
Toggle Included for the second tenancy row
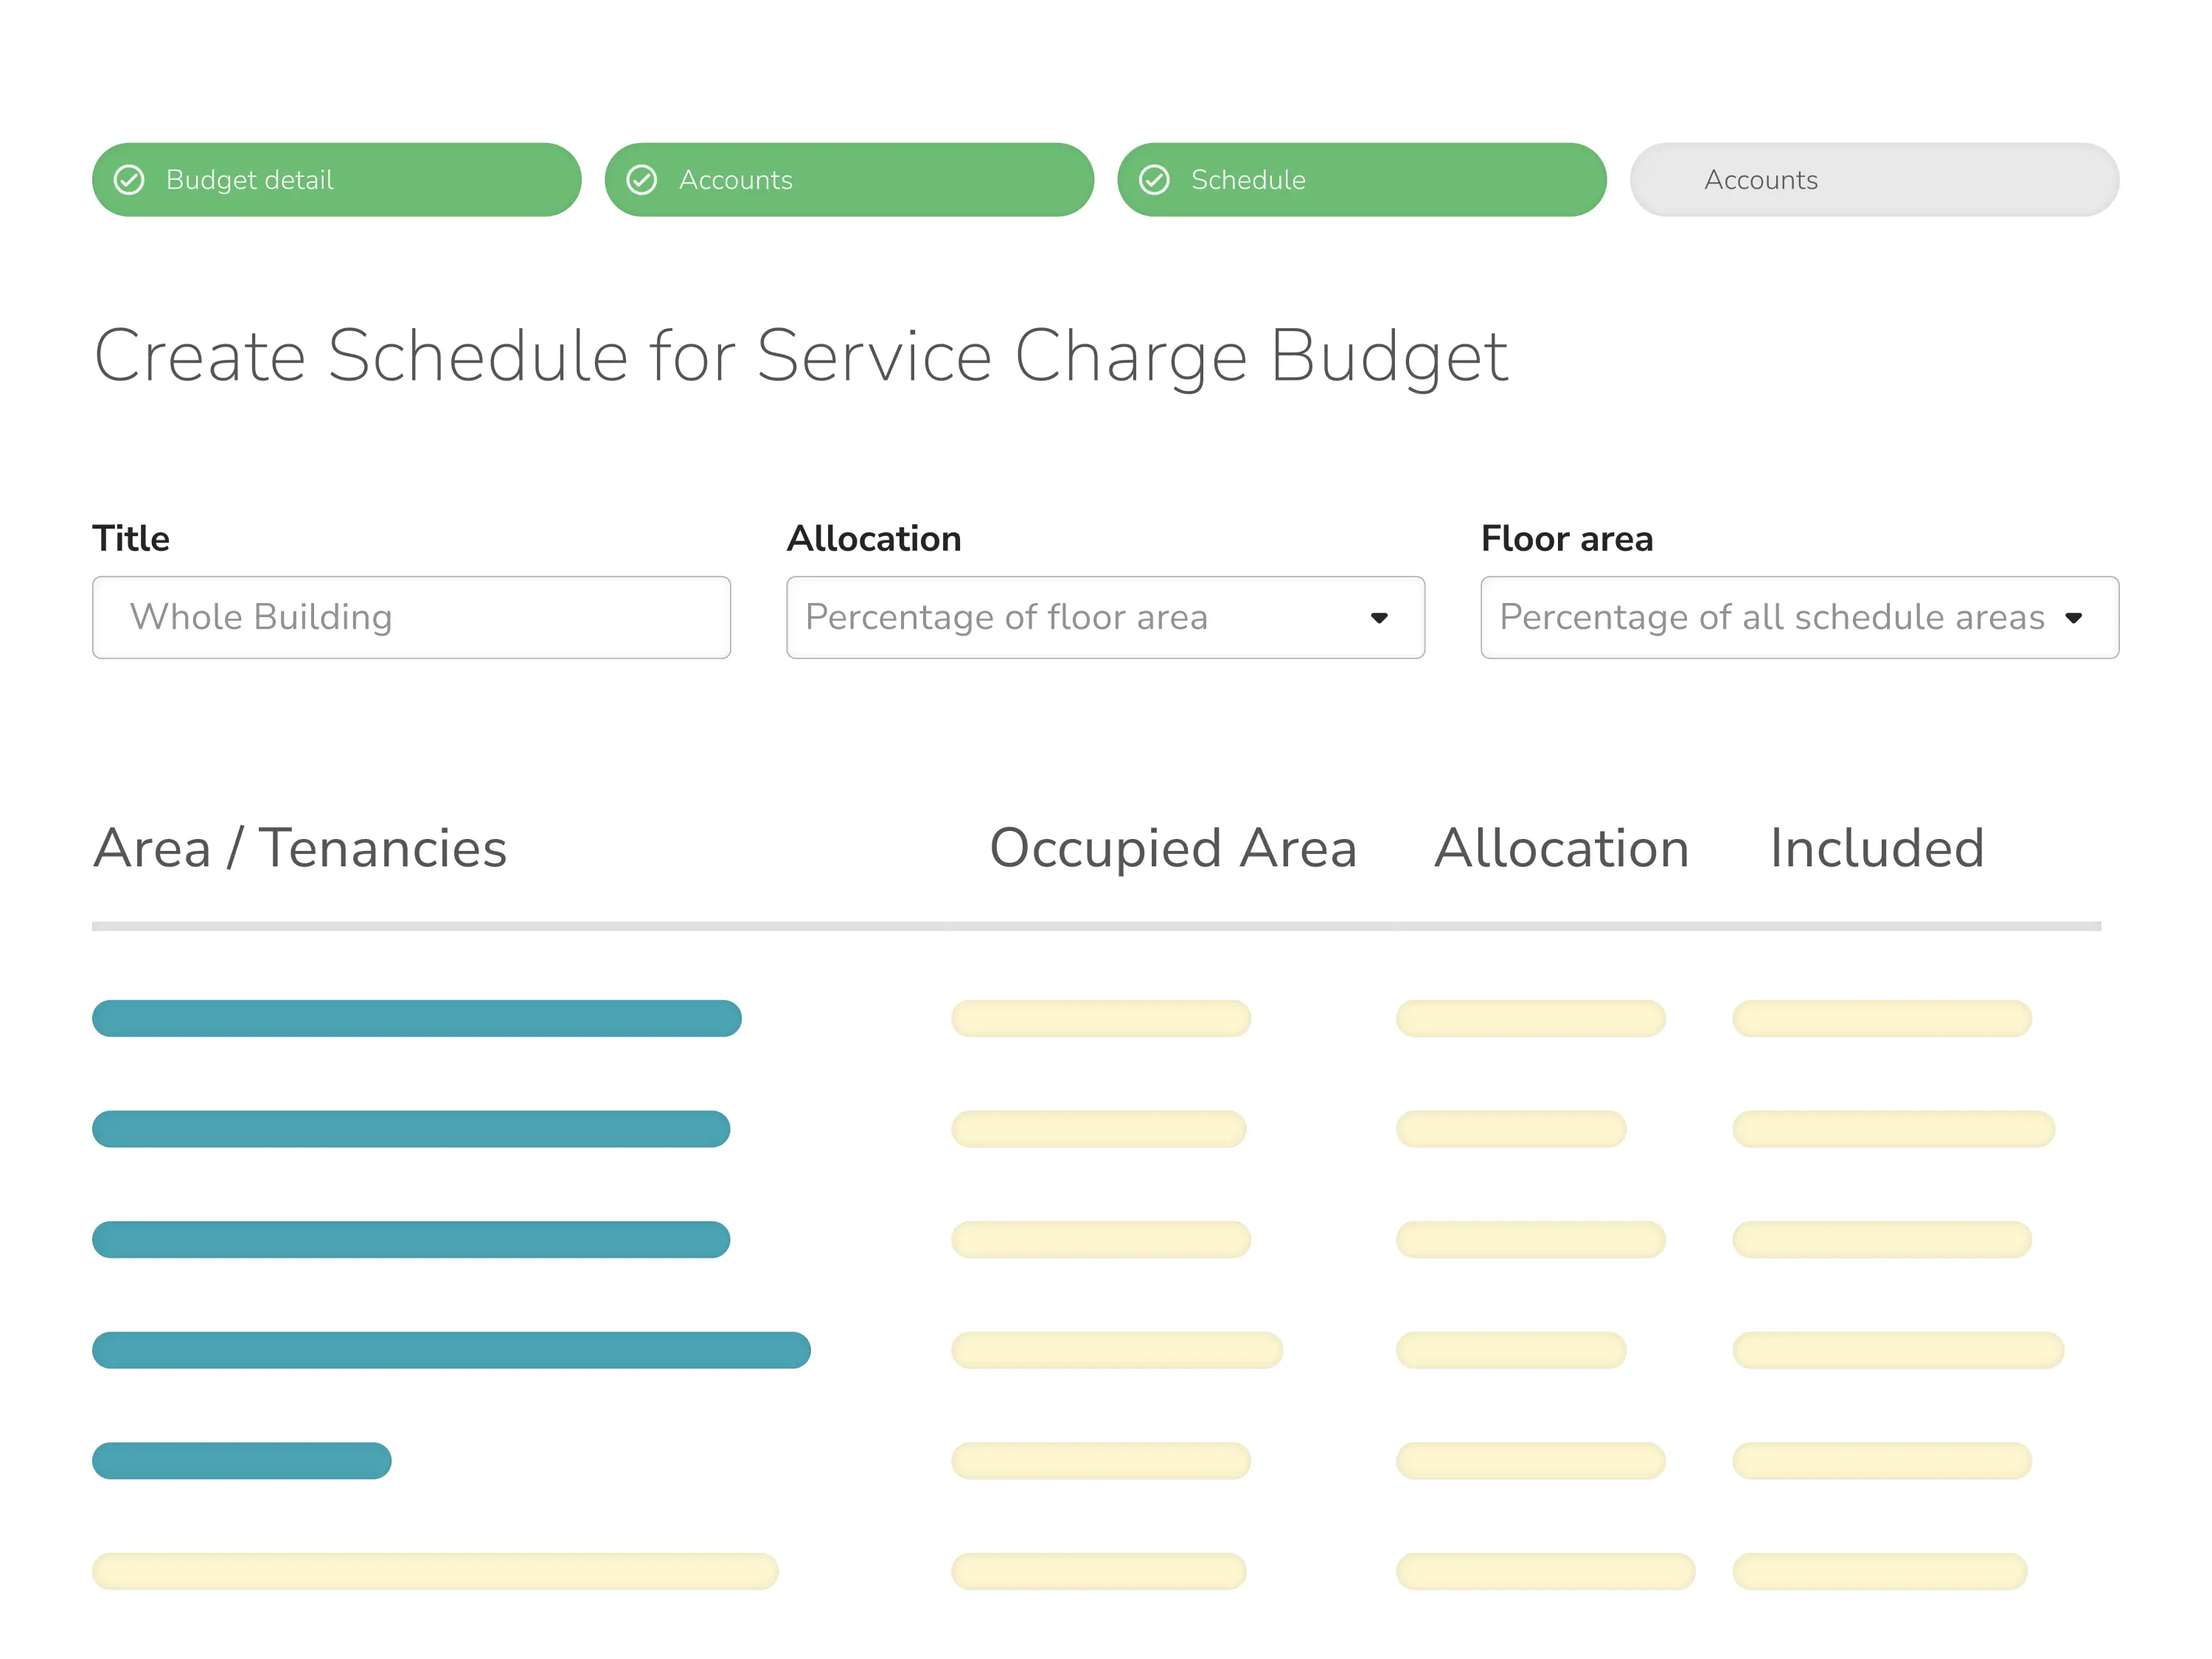tap(1892, 1128)
